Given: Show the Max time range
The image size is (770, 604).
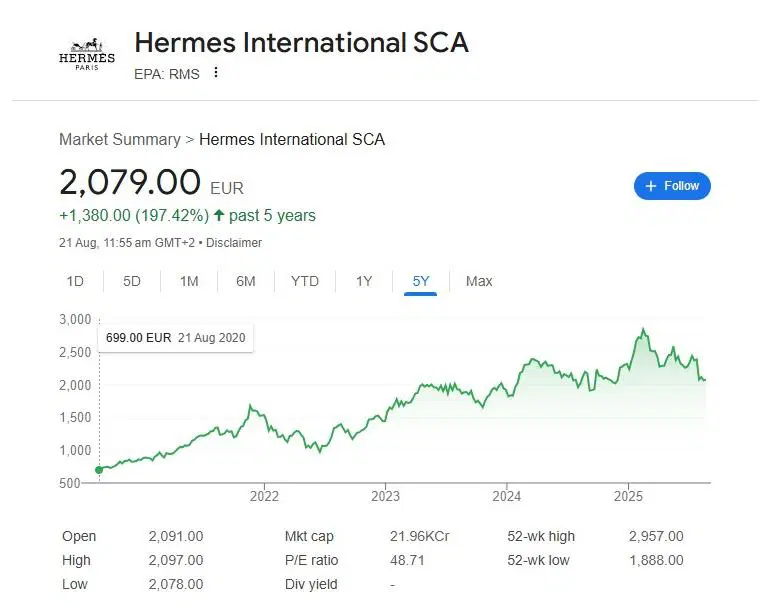Looking at the screenshot, I should (479, 281).
